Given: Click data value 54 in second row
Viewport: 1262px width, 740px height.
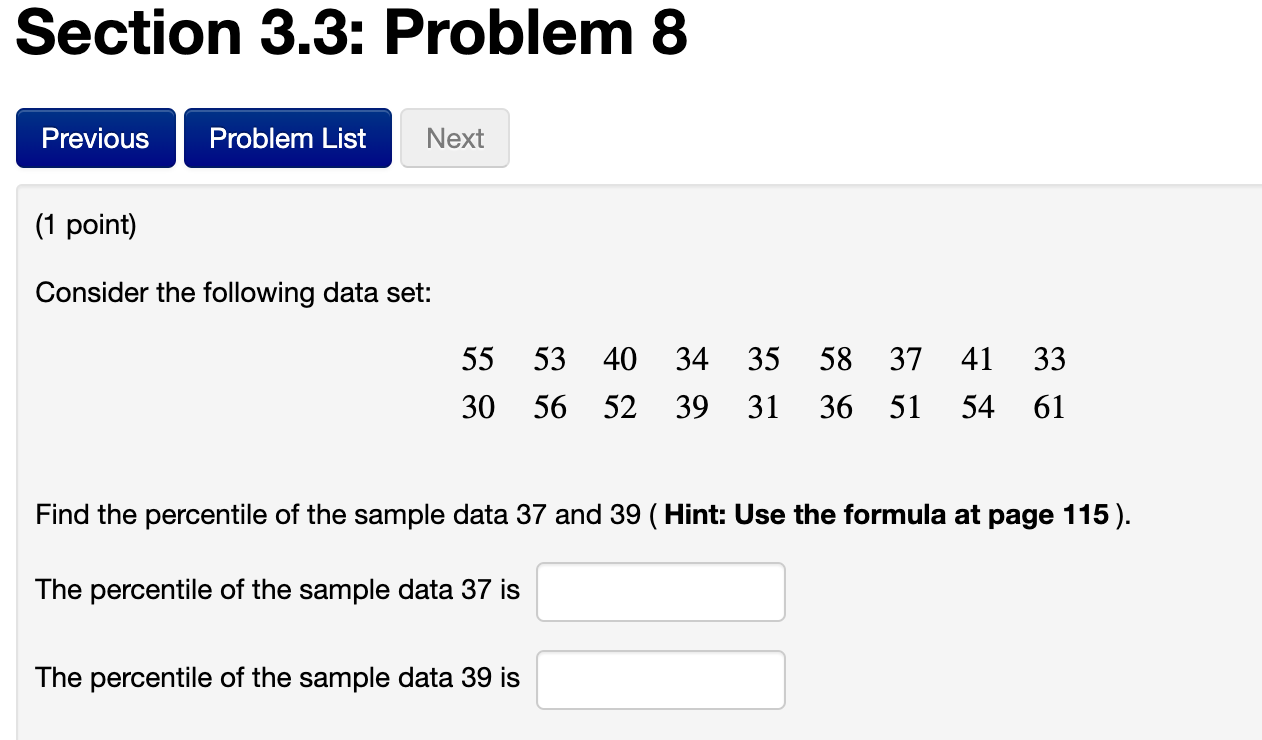Looking at the screenshot, I should click(x=977, y=407).
